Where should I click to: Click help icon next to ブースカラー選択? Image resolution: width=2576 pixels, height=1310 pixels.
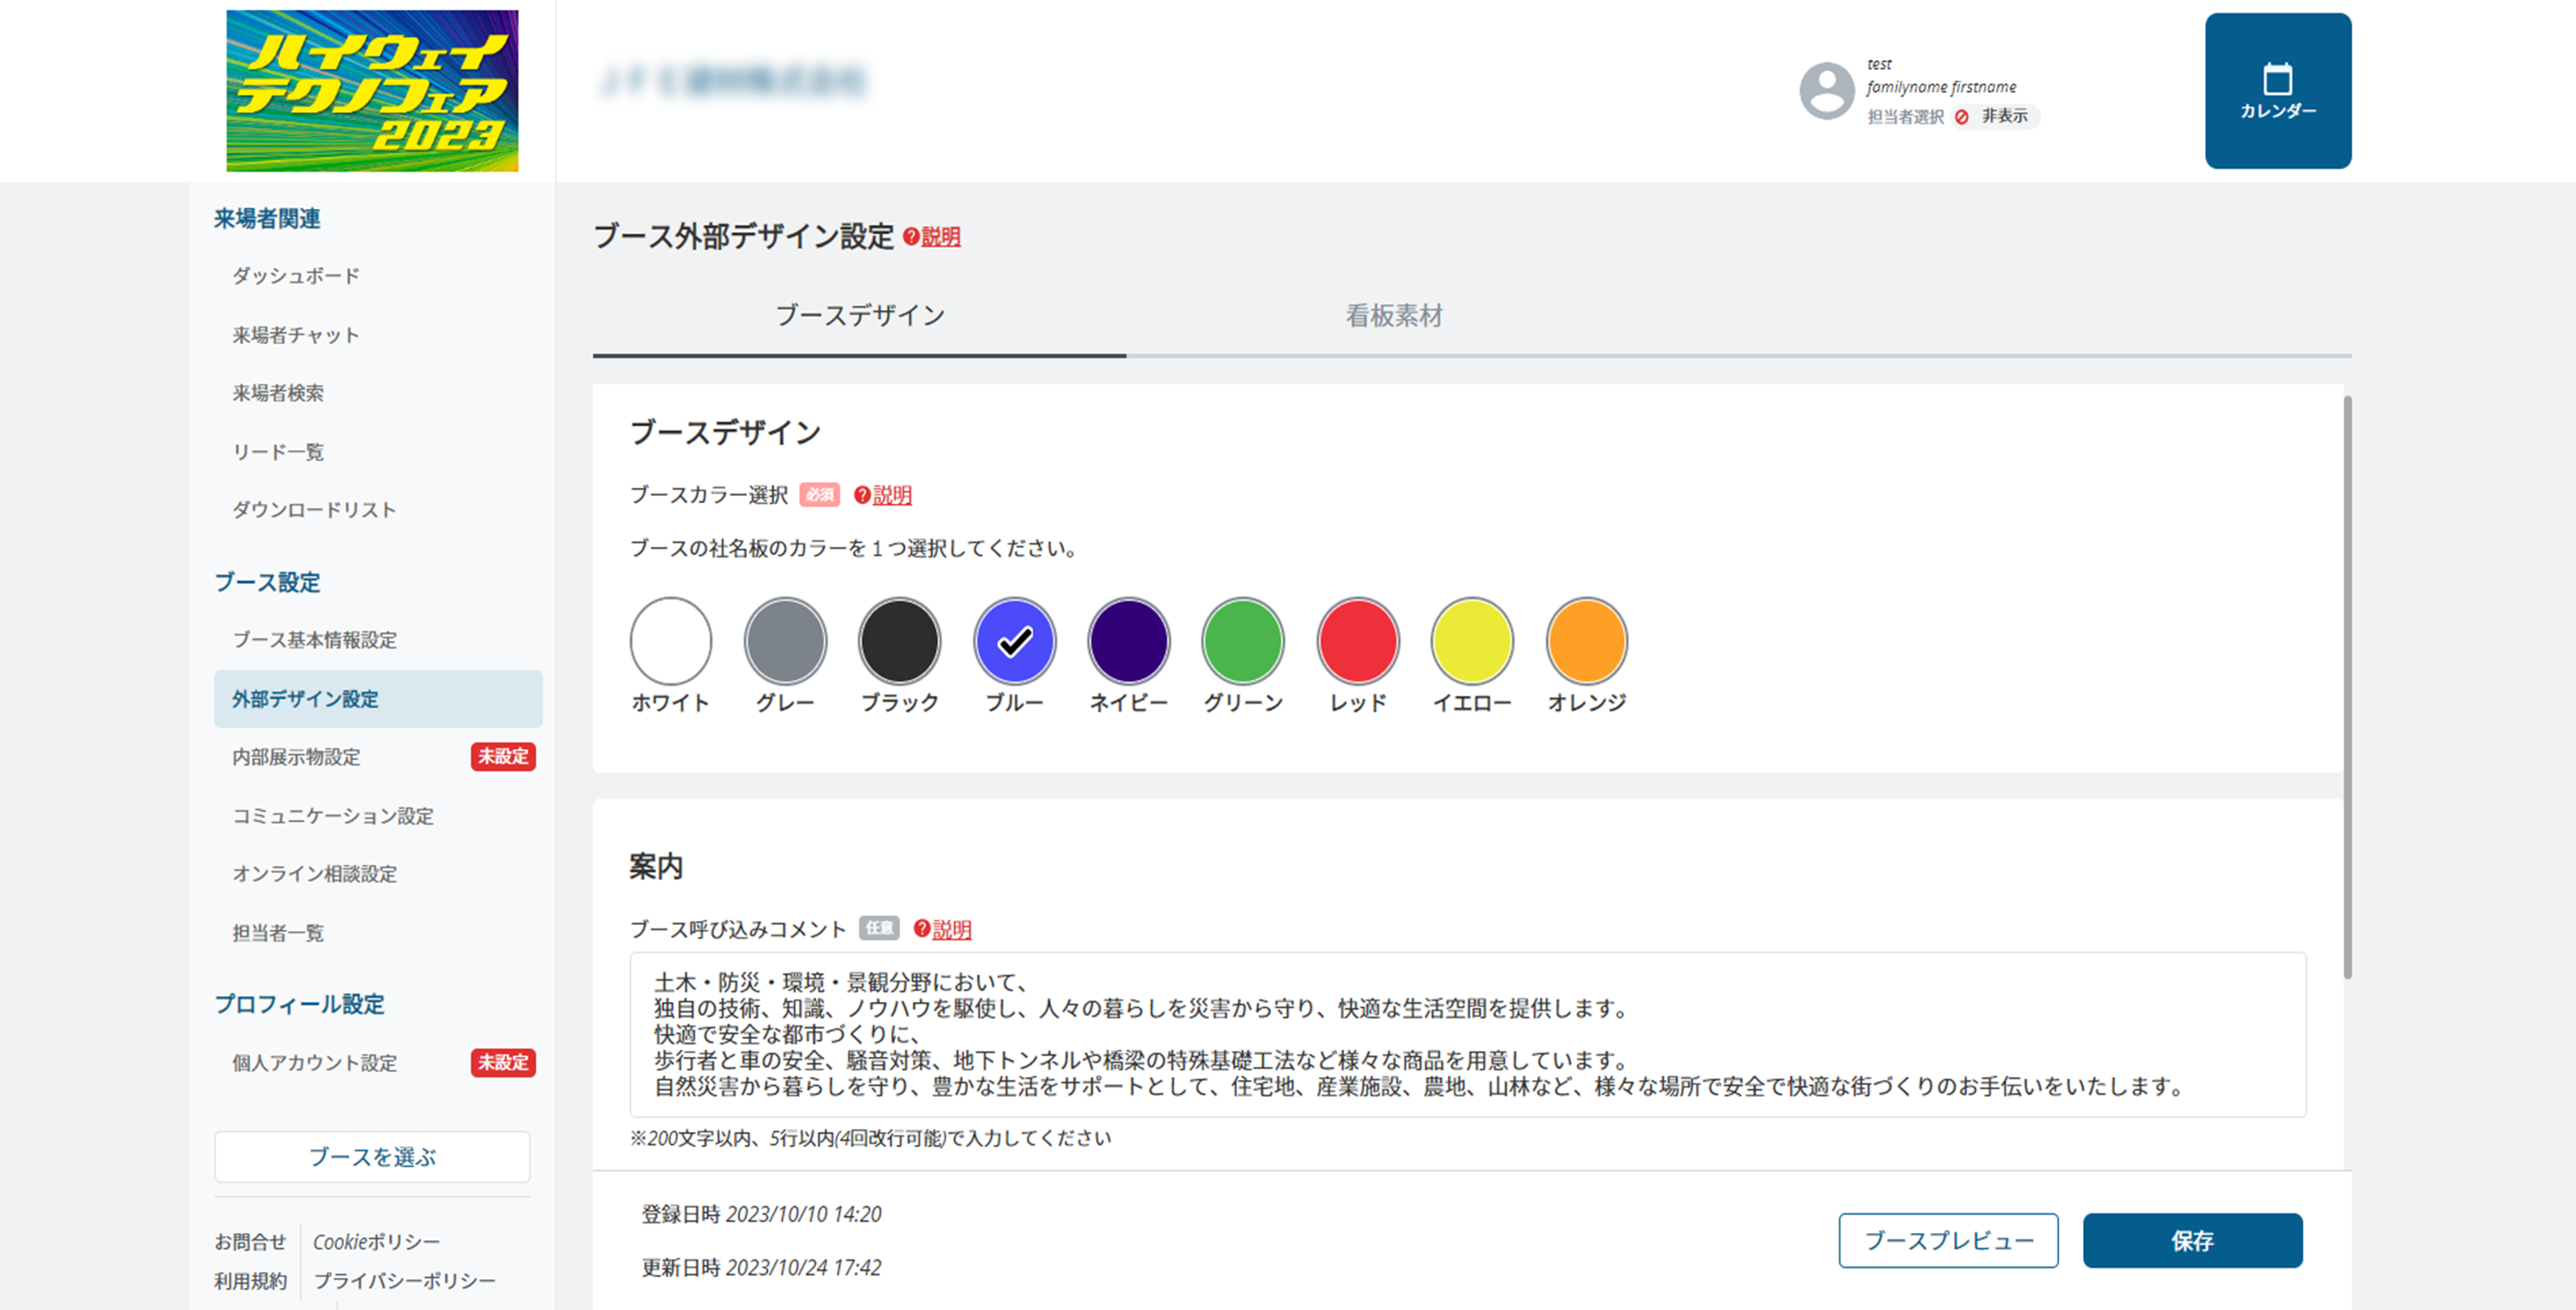point(862,495)
